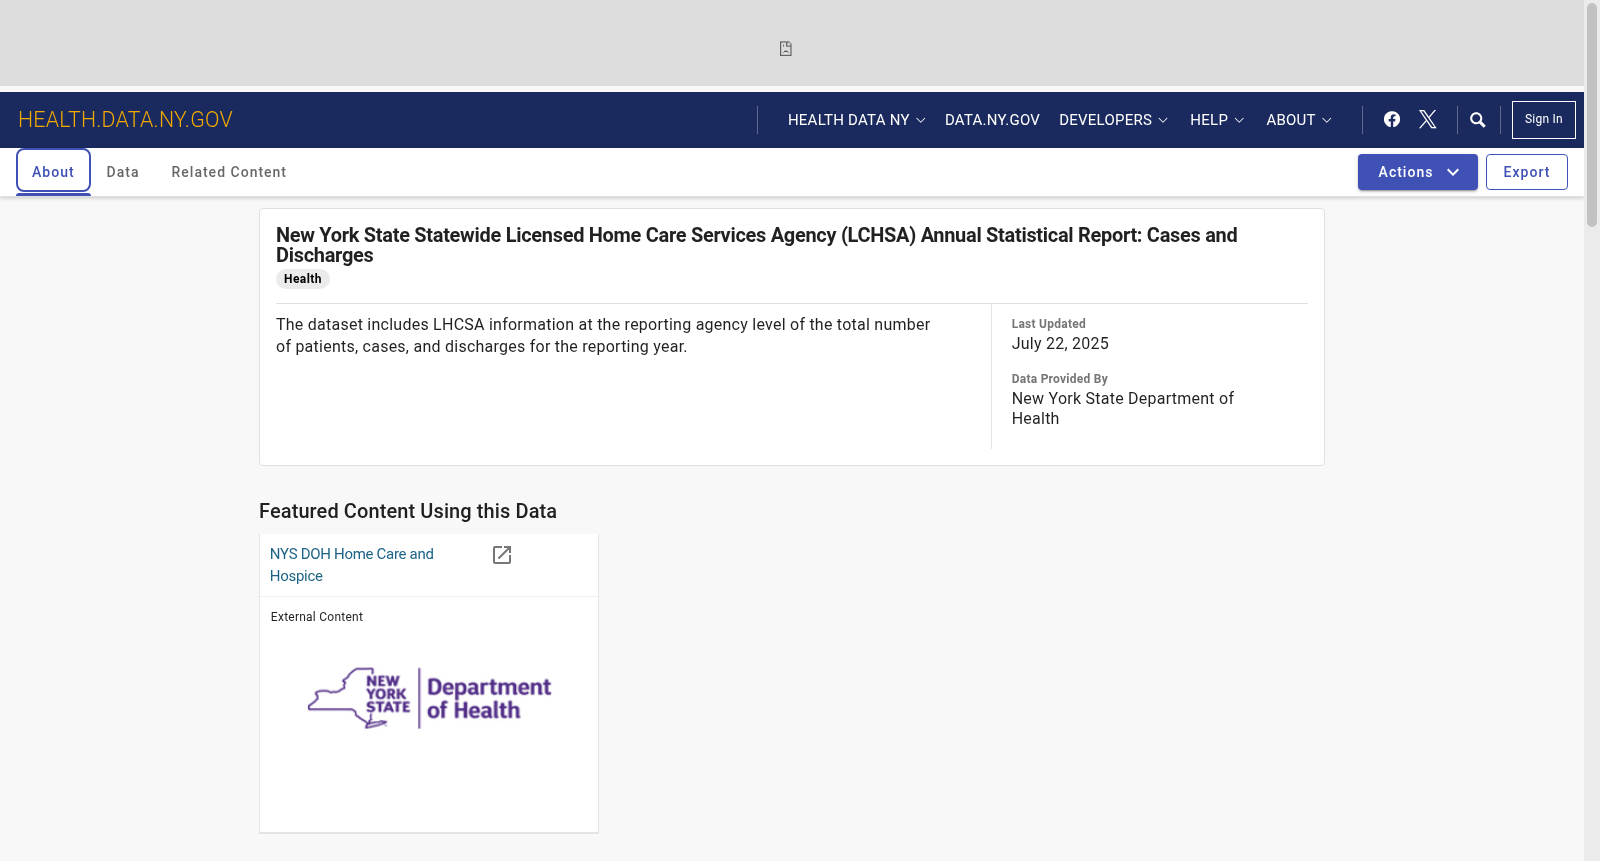Click 'Featured Content Using this Data' heading
This screenshot has height=861, width=1600.
coord(408,511)
